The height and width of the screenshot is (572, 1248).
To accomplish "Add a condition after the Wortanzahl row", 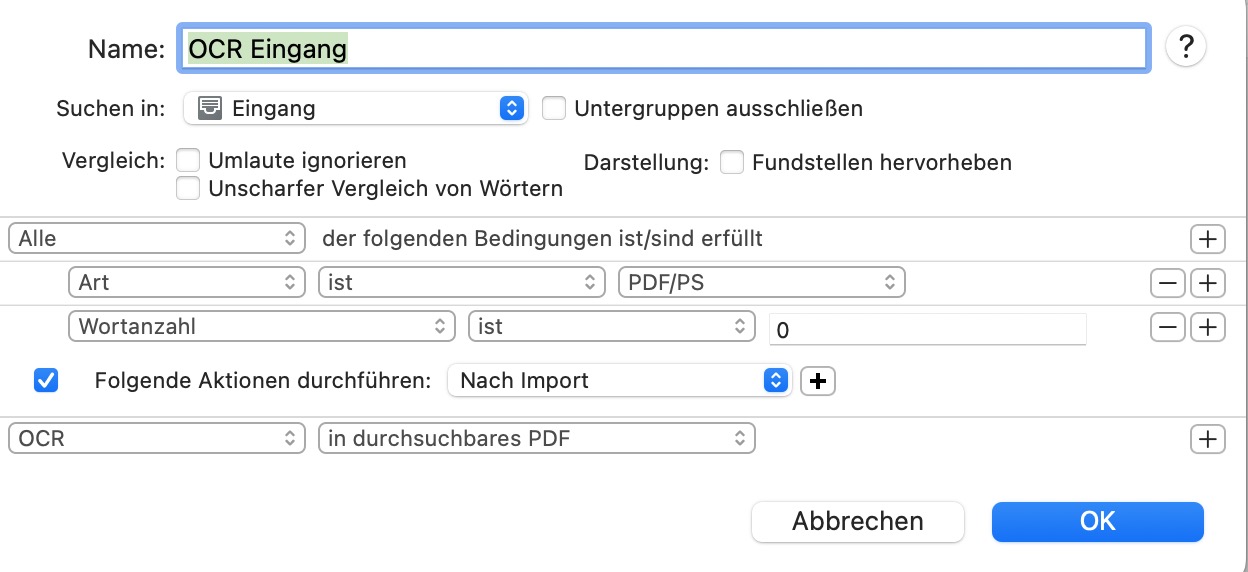I will 1208,327.
